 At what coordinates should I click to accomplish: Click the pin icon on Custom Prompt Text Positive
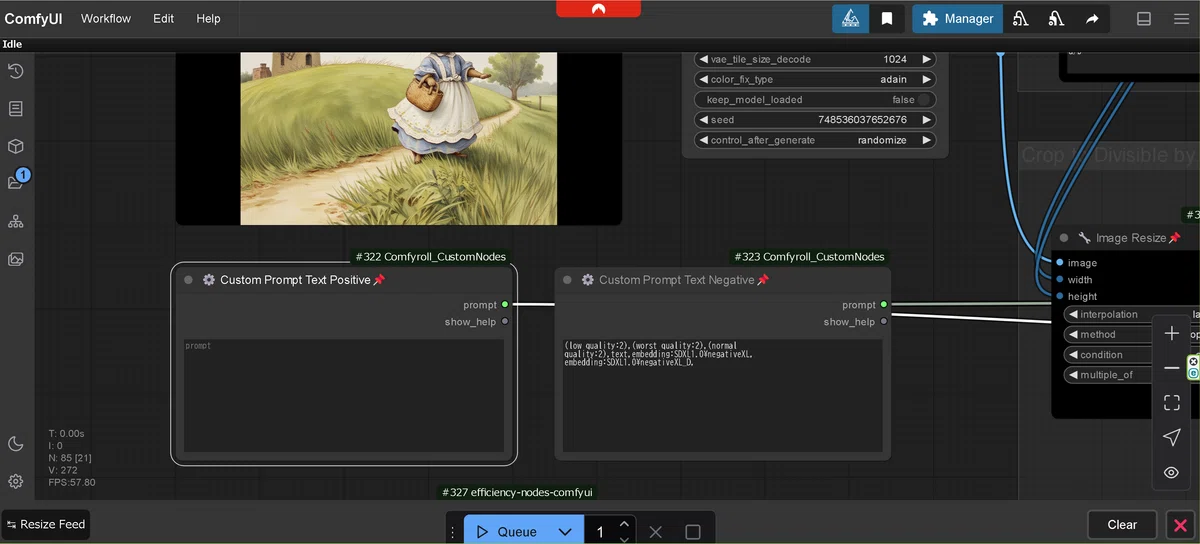coord(379,280)
